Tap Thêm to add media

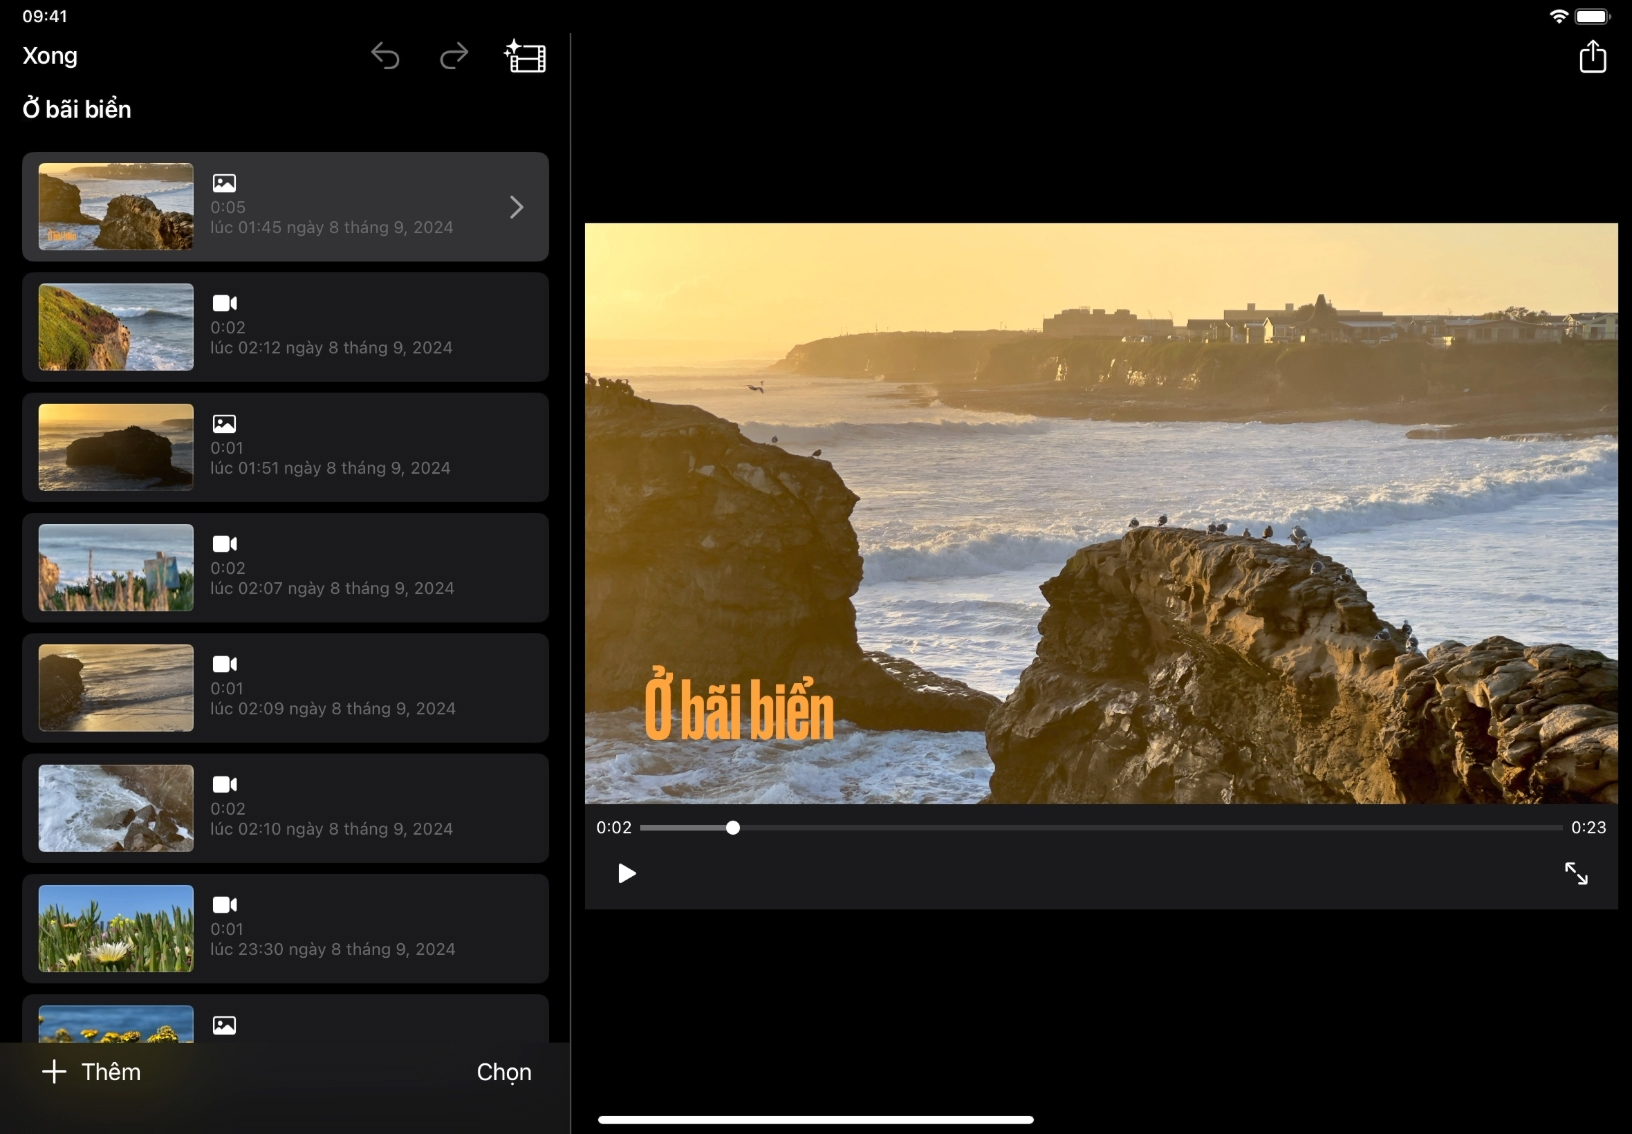92,1072
